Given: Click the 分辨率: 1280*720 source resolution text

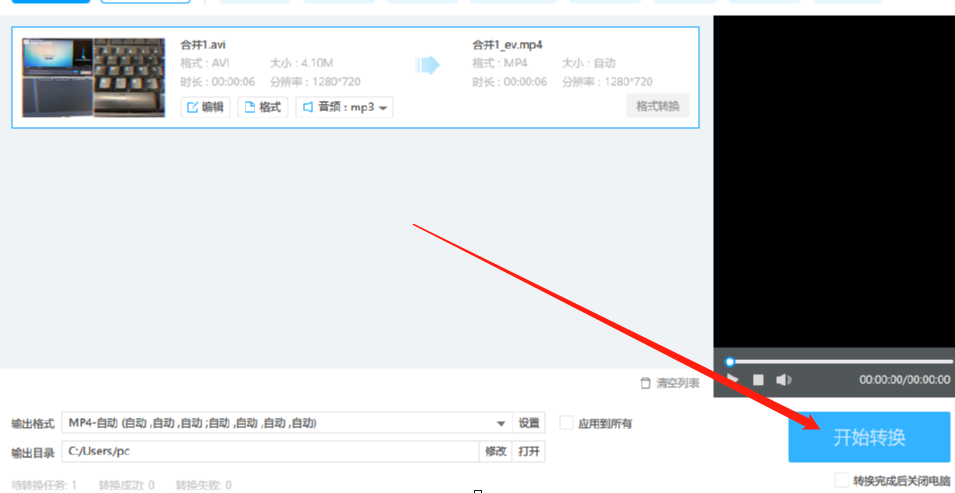Looking at the screenshot, I should [315, 82].
